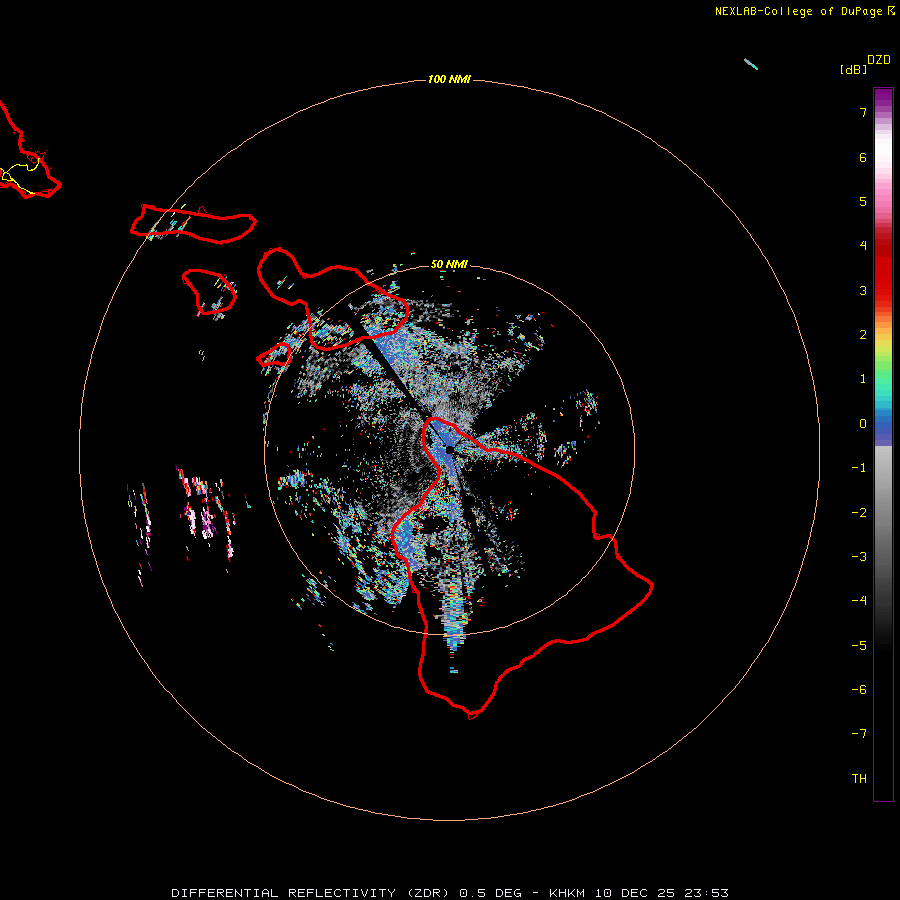Click the 10 DEC 25 23:53 timestamp
Screen dimensions: 900x900
[x=661, y=893]
